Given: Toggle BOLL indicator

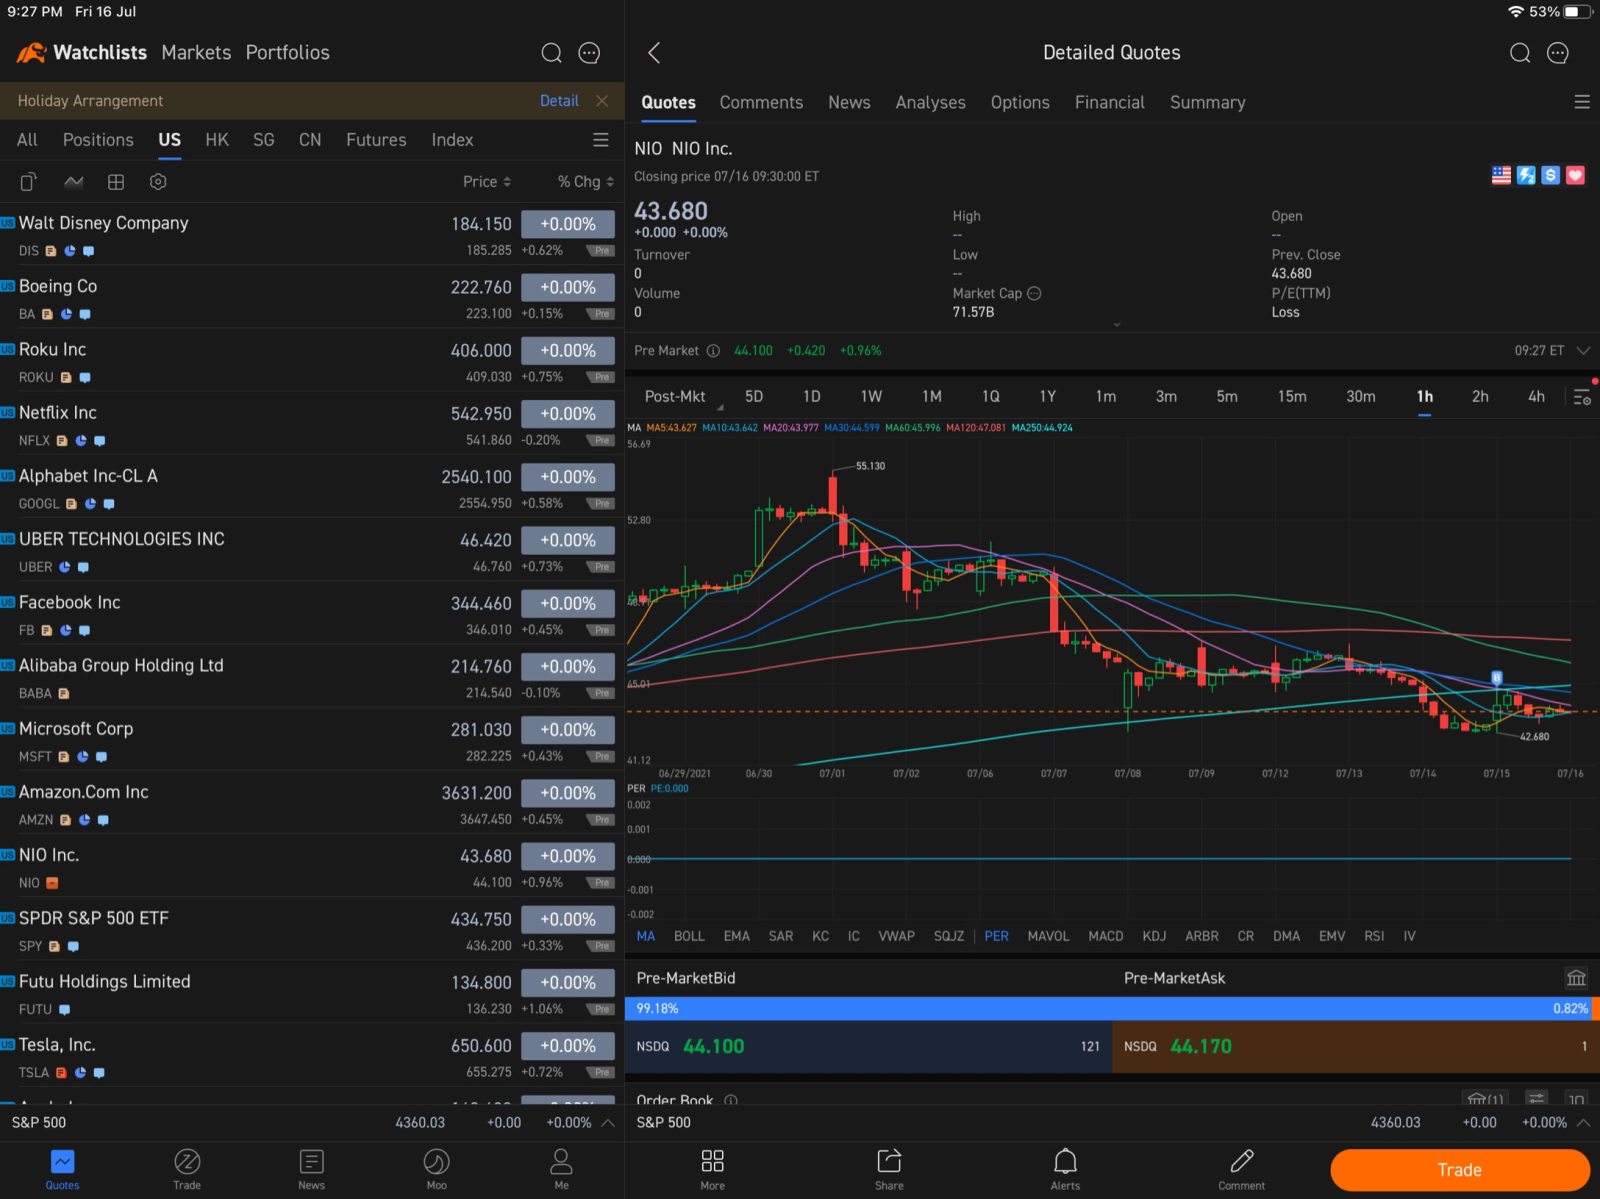Looking at the screenshot, I should coord(689,936).
